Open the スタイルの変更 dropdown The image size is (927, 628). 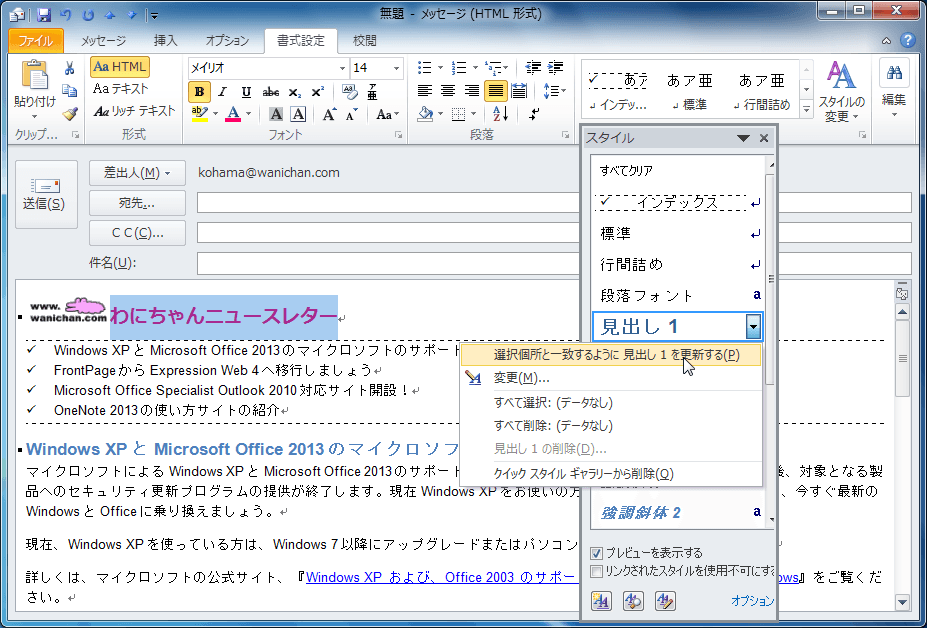tap(841, 90)
